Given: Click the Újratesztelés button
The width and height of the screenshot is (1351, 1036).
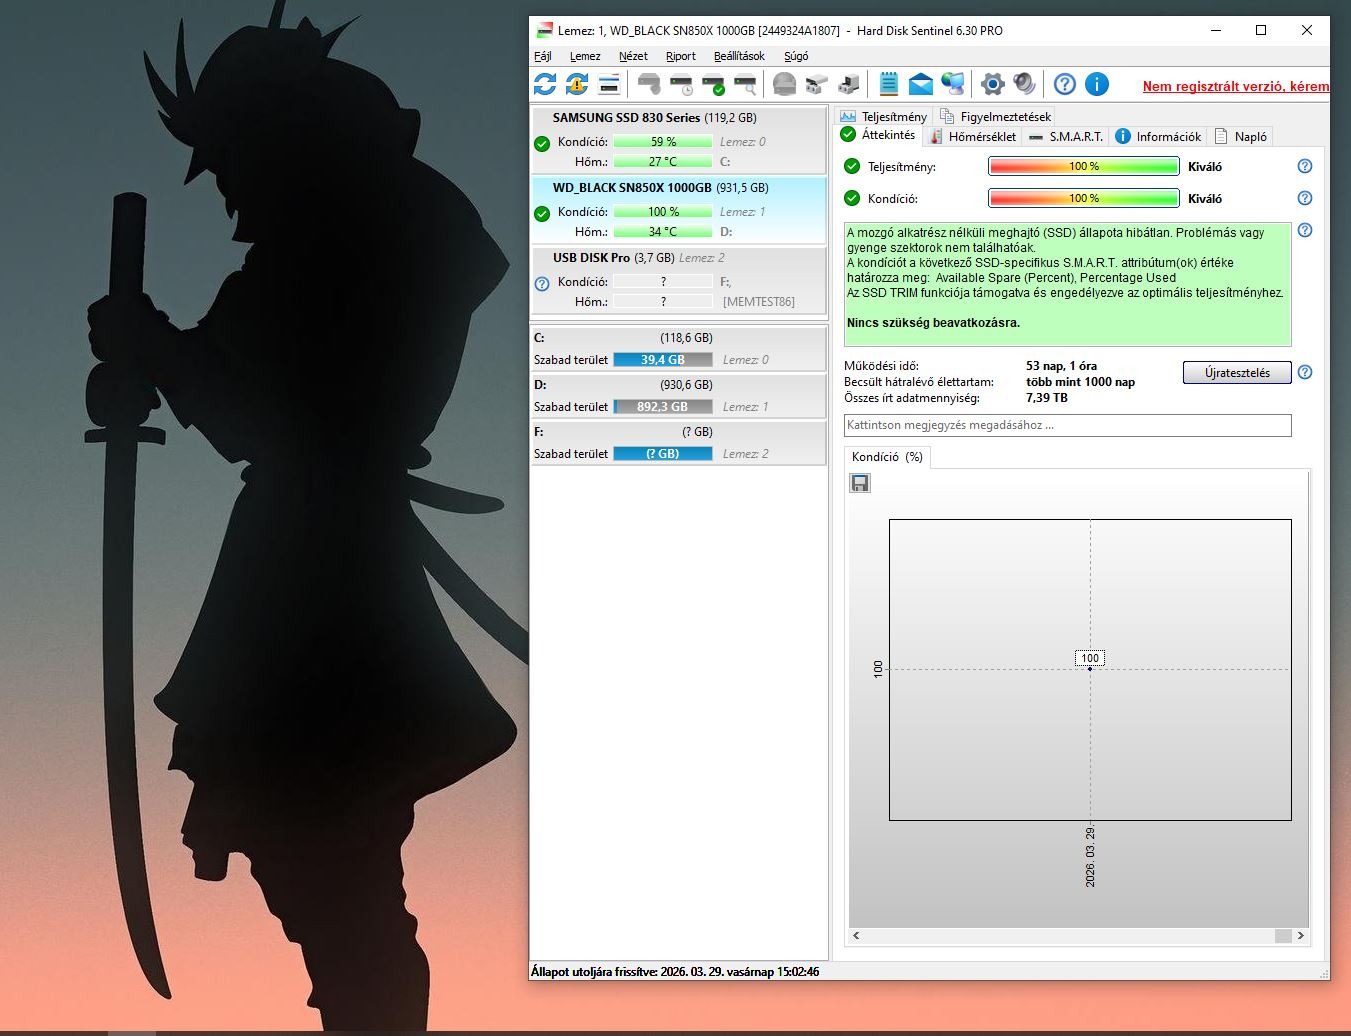Looking at the screenshot, I should pyautogui.click(x=1237, y=372).
